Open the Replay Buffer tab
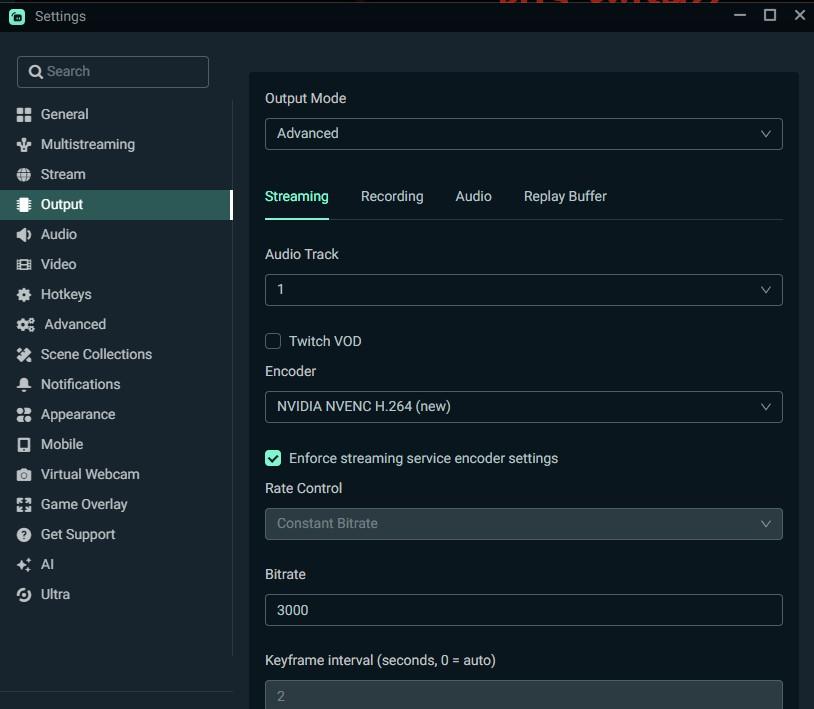Image resolution: width=814 pixels, height=709 pixels. pyautogui.click(x=565, y=197)
